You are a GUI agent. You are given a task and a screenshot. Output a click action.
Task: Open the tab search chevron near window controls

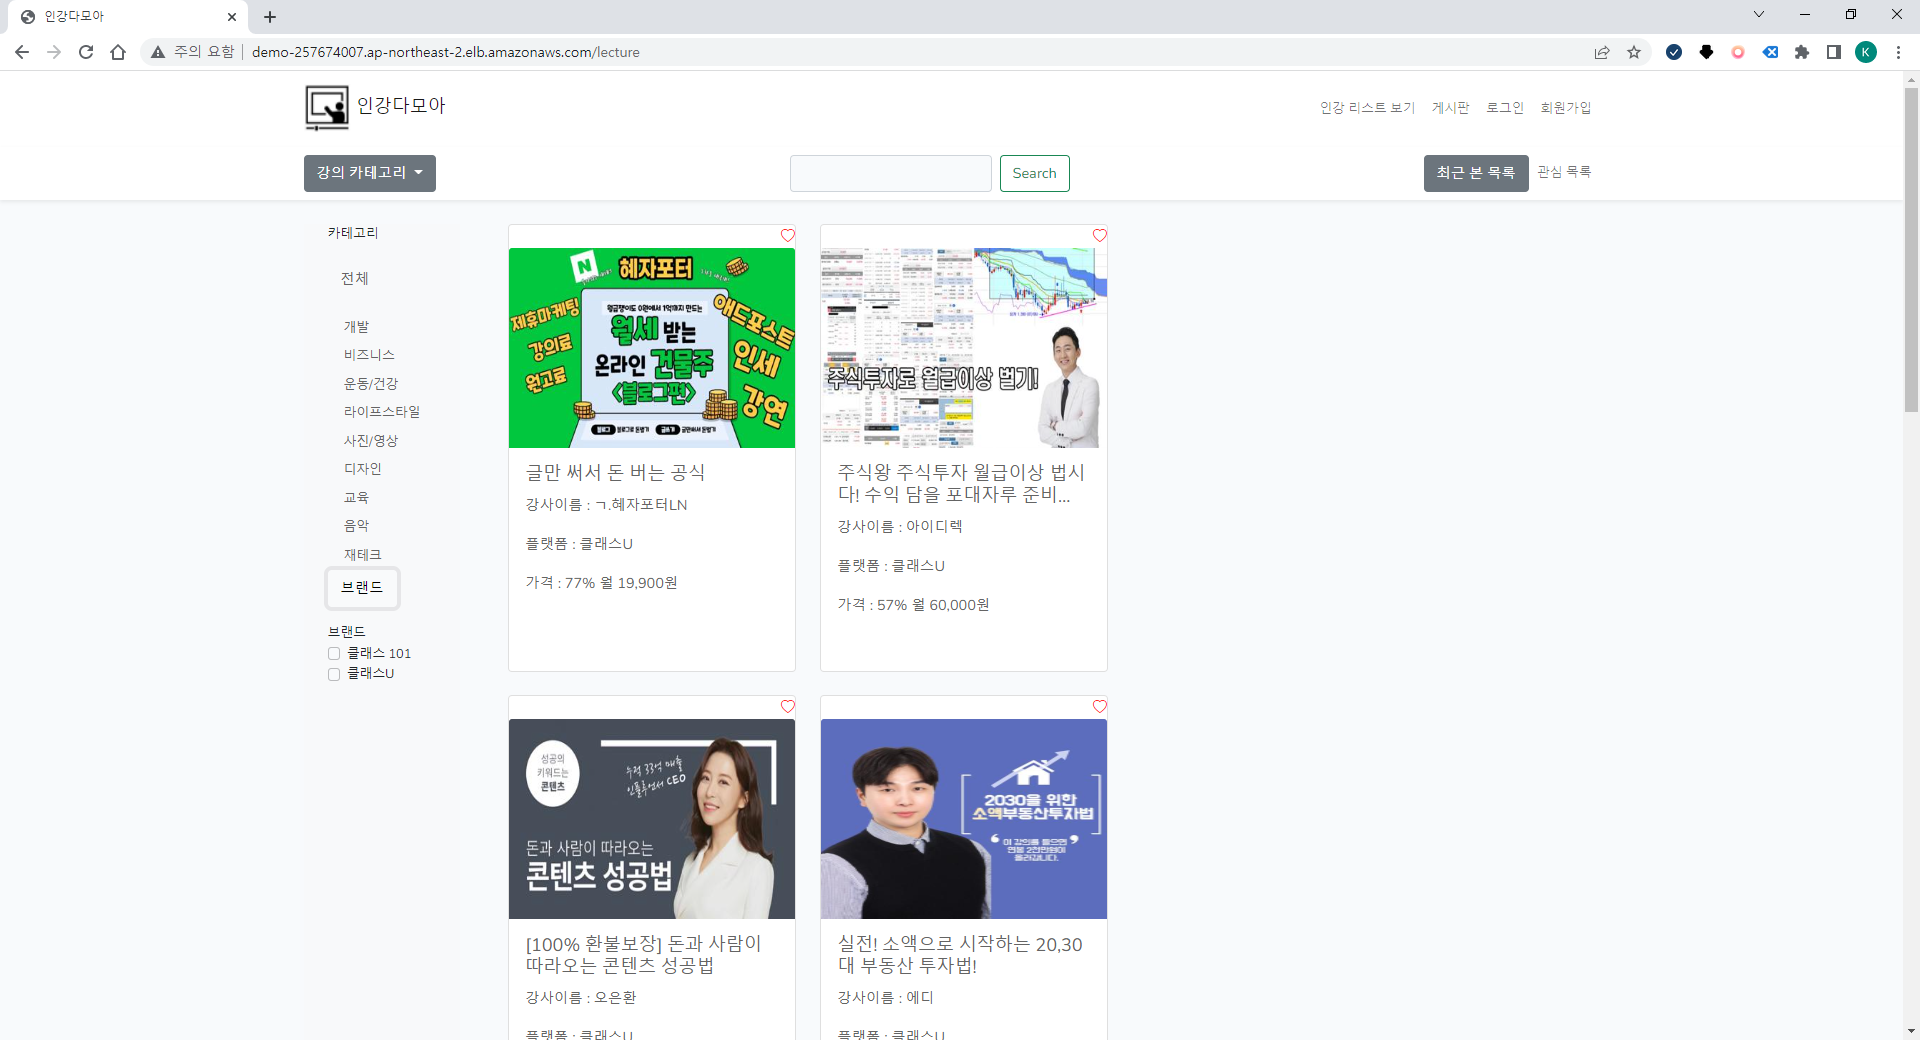click(1758, 14)
